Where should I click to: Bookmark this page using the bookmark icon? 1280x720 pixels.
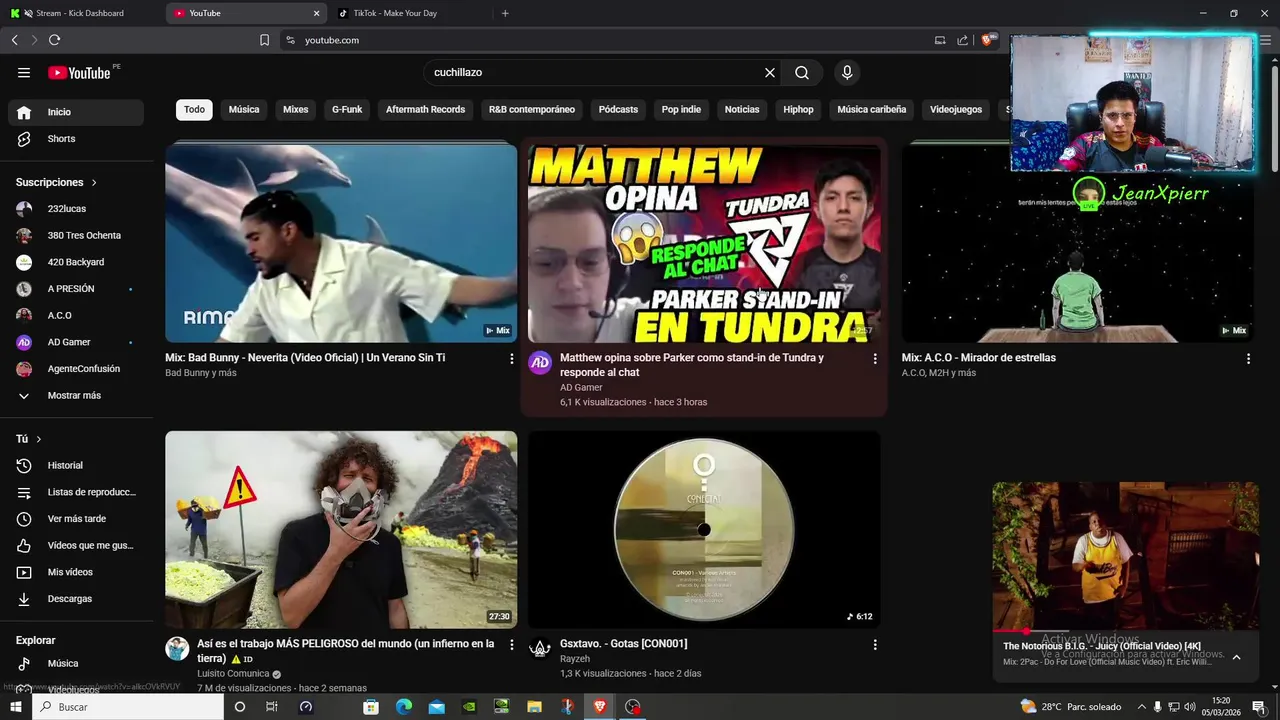tap(264, 40)
